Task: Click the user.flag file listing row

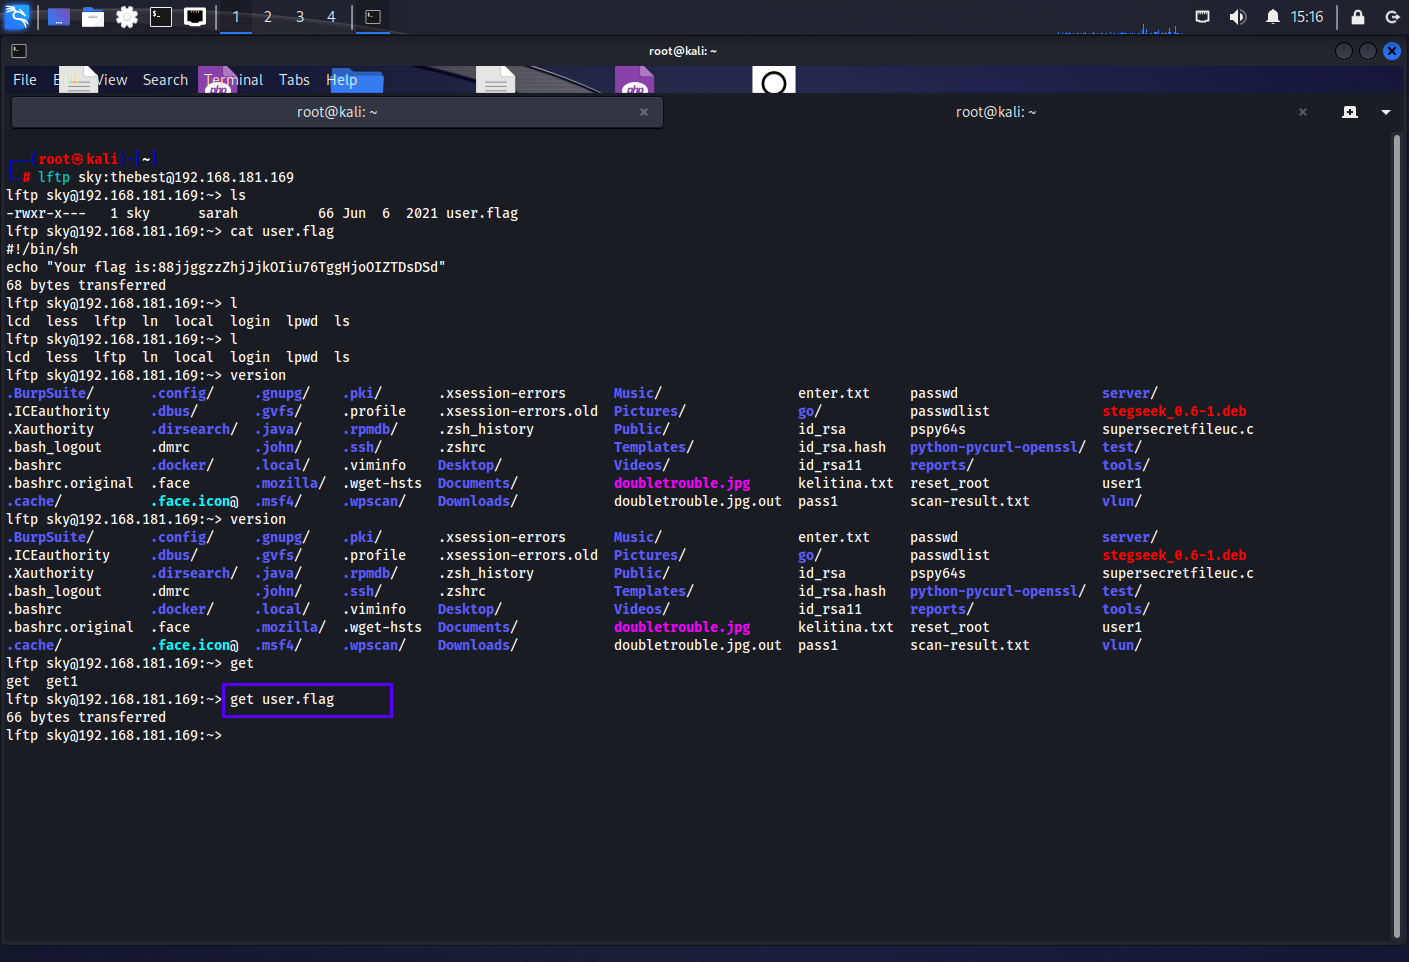Action: tap(262, 213)
